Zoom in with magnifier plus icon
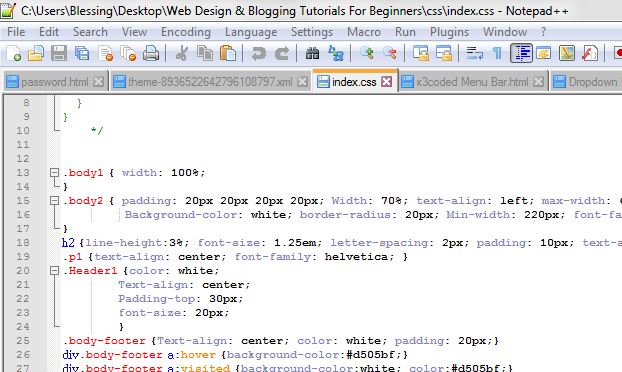The image size is (622, 372). pyautogui.click(x=366, y=53)
